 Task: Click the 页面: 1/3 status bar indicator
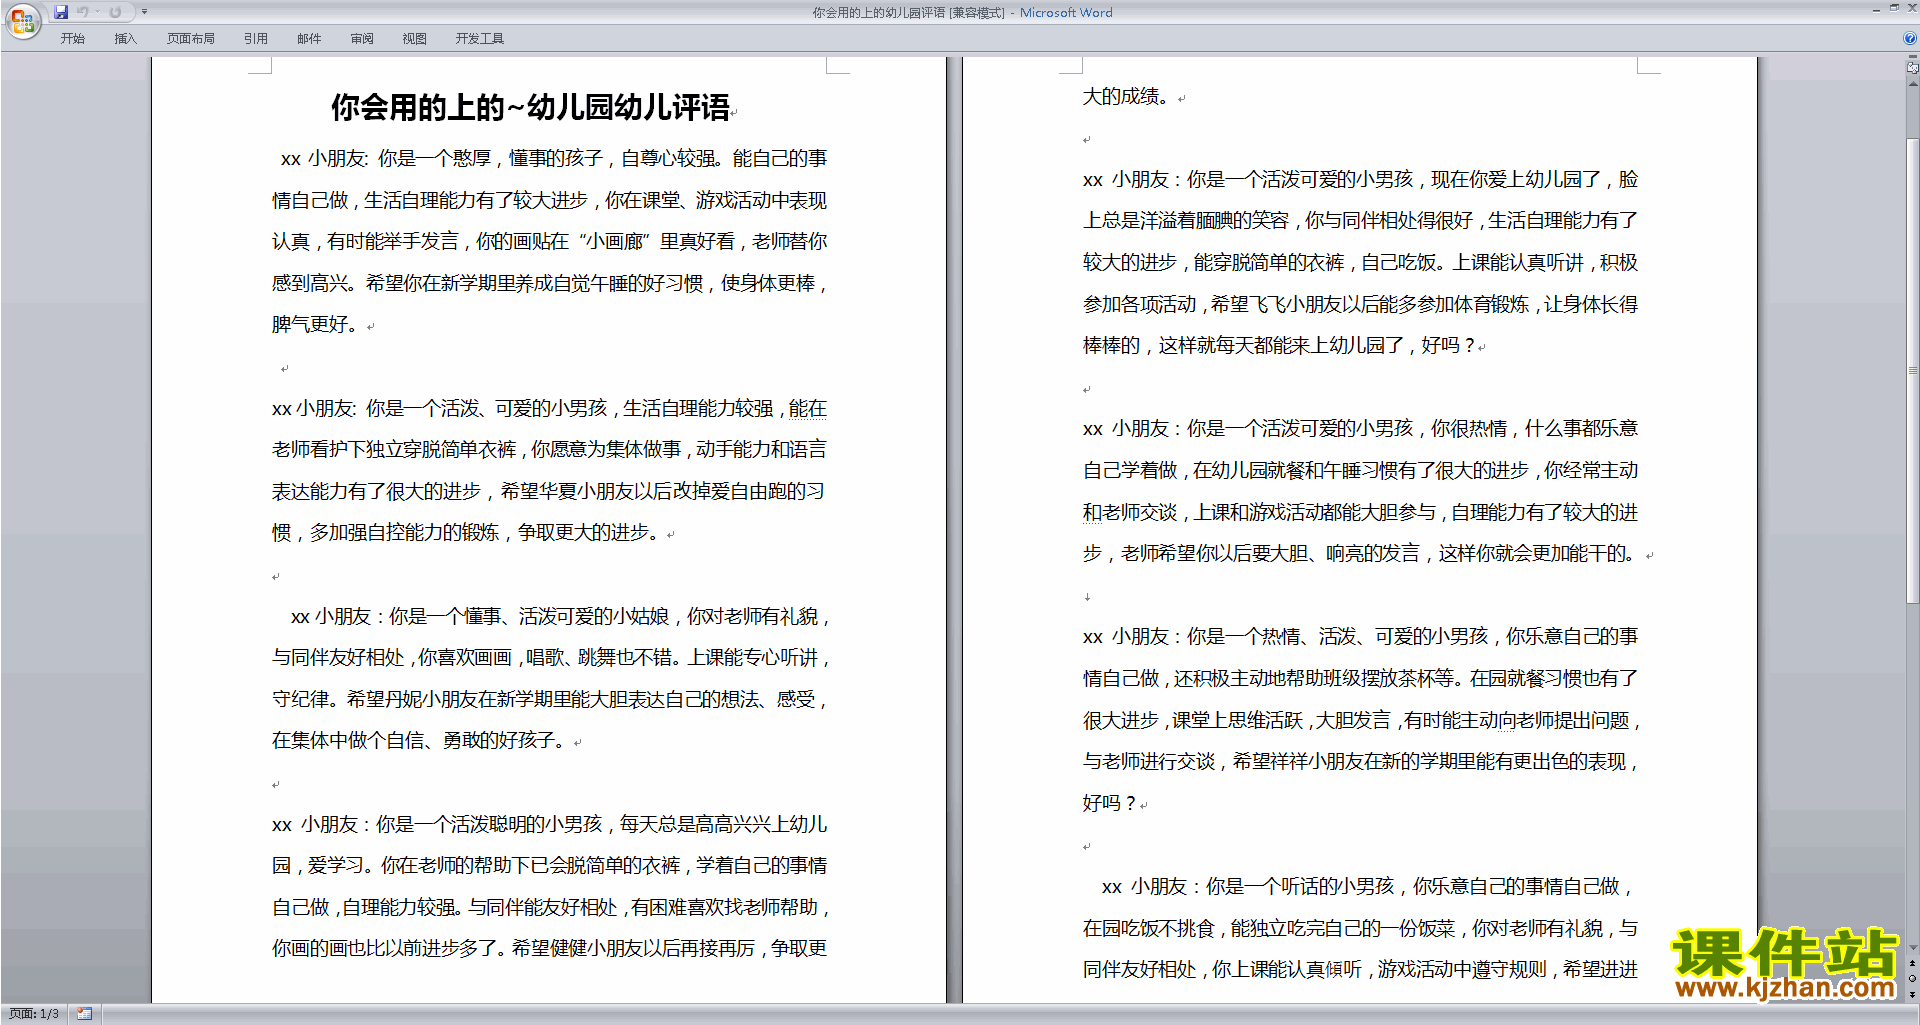tap(34, 1014)
